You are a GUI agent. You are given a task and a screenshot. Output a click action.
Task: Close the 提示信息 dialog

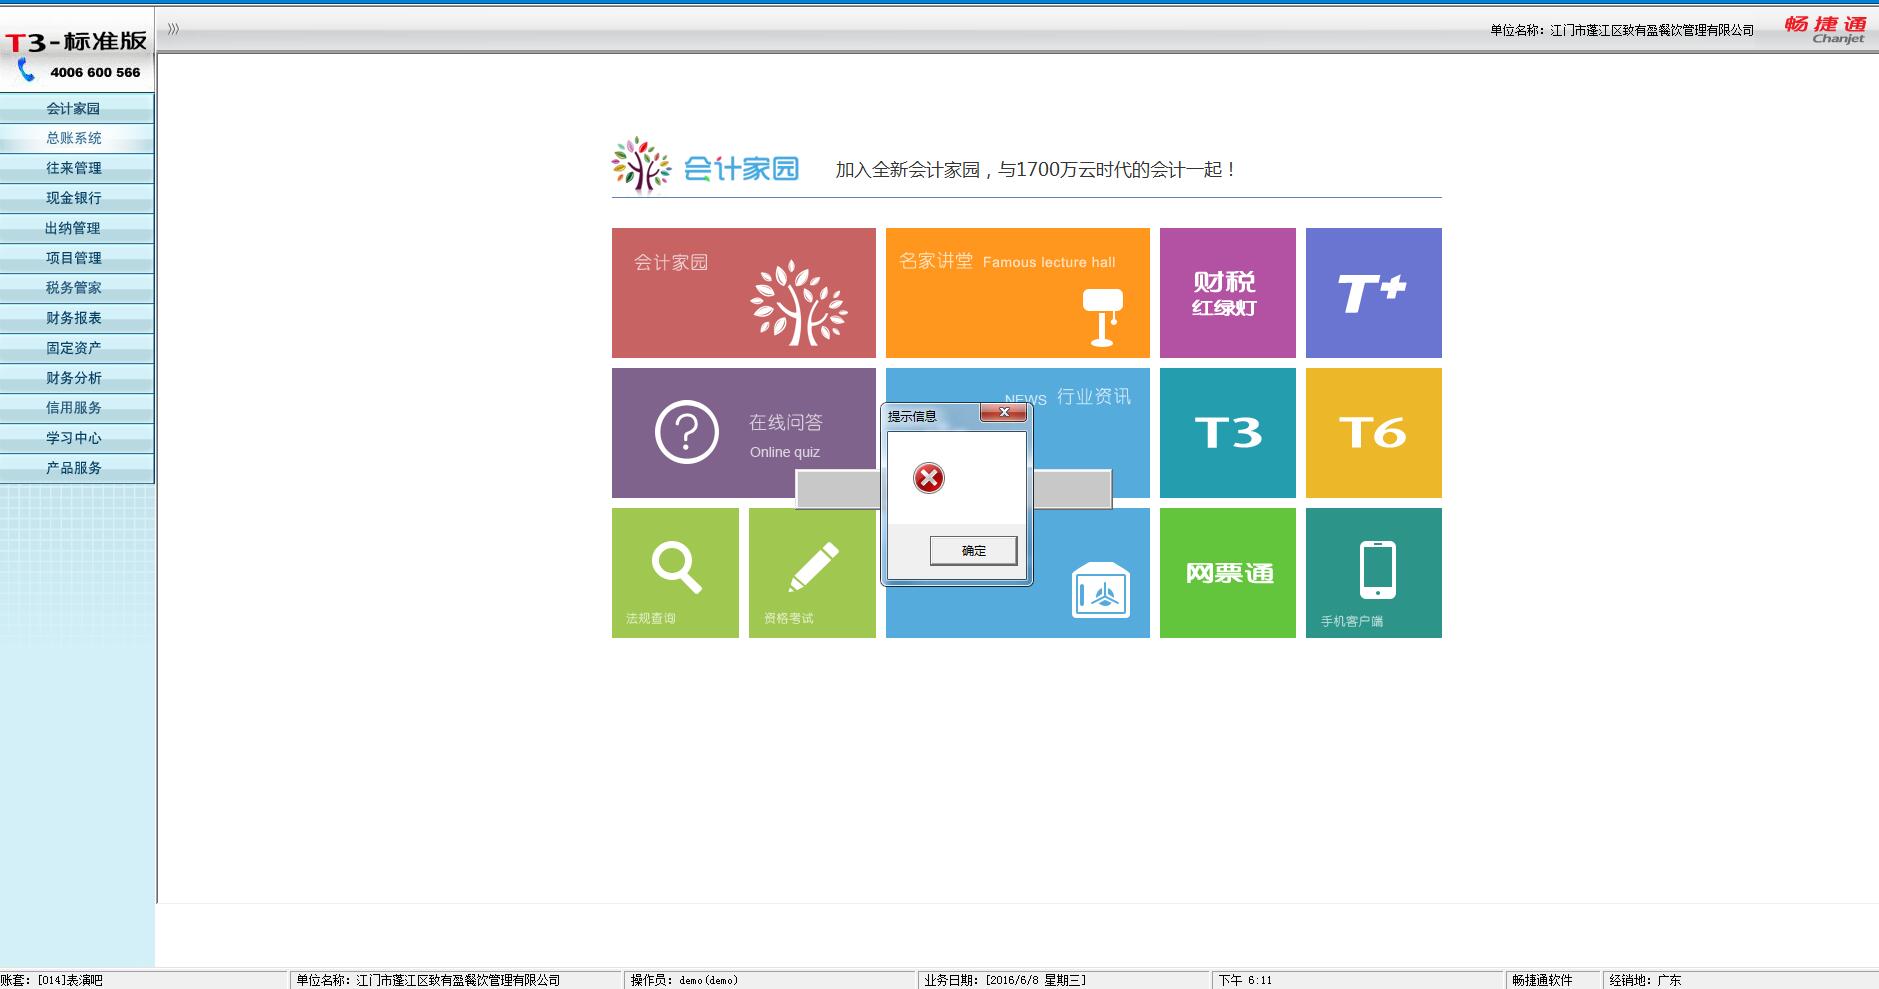coord(1003,413)
